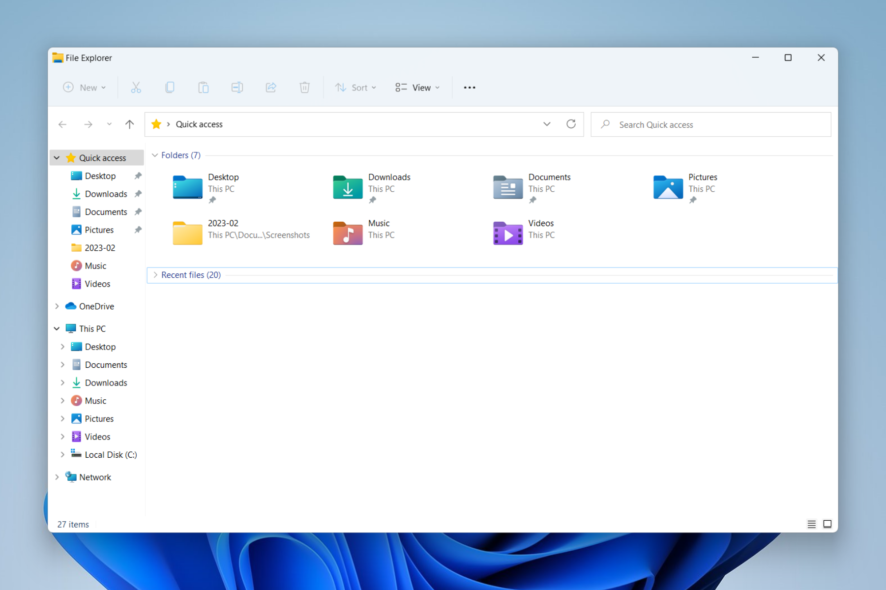Select the Cut toolbar icon
Screen dimensions: 886x590
pyautogui.click(x=136, y=87)
